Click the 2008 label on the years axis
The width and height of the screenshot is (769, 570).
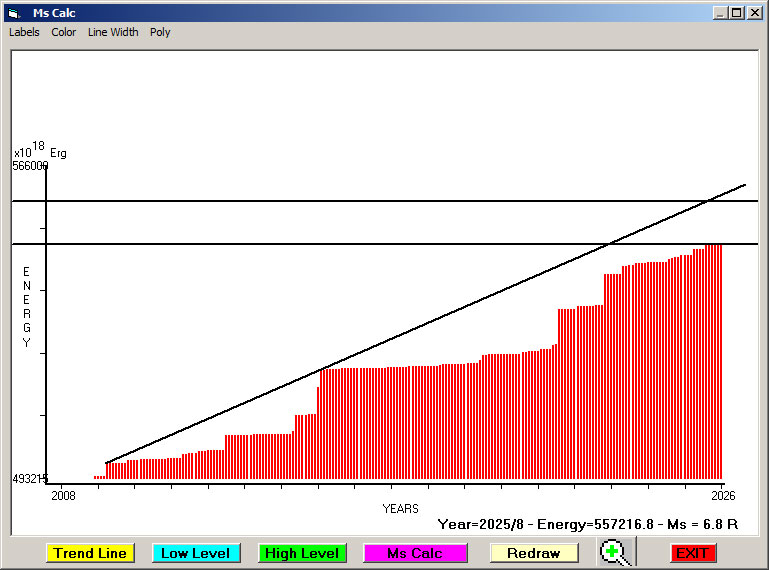(x=63, y=495)
